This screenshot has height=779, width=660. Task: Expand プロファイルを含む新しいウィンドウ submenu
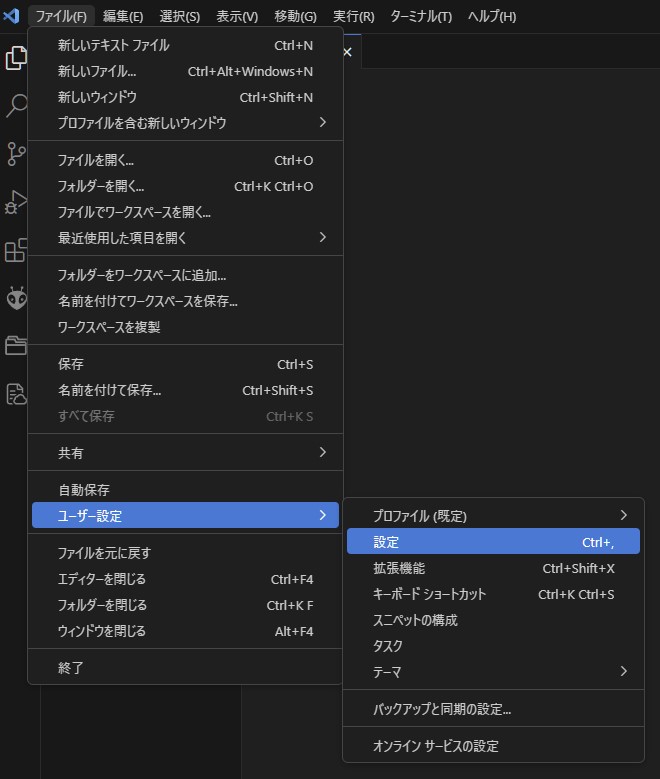(185, 123)
